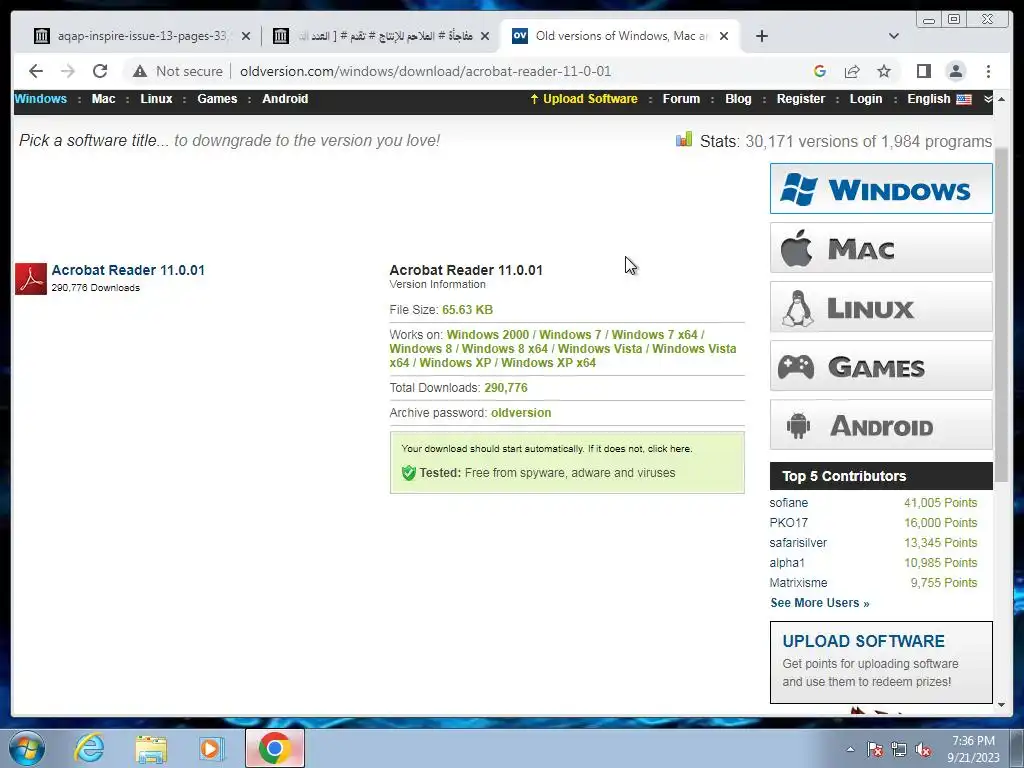1024x768 pixels.
Task: Click the Acrobat Reader red PDF icon
Action: coord(31,279)
